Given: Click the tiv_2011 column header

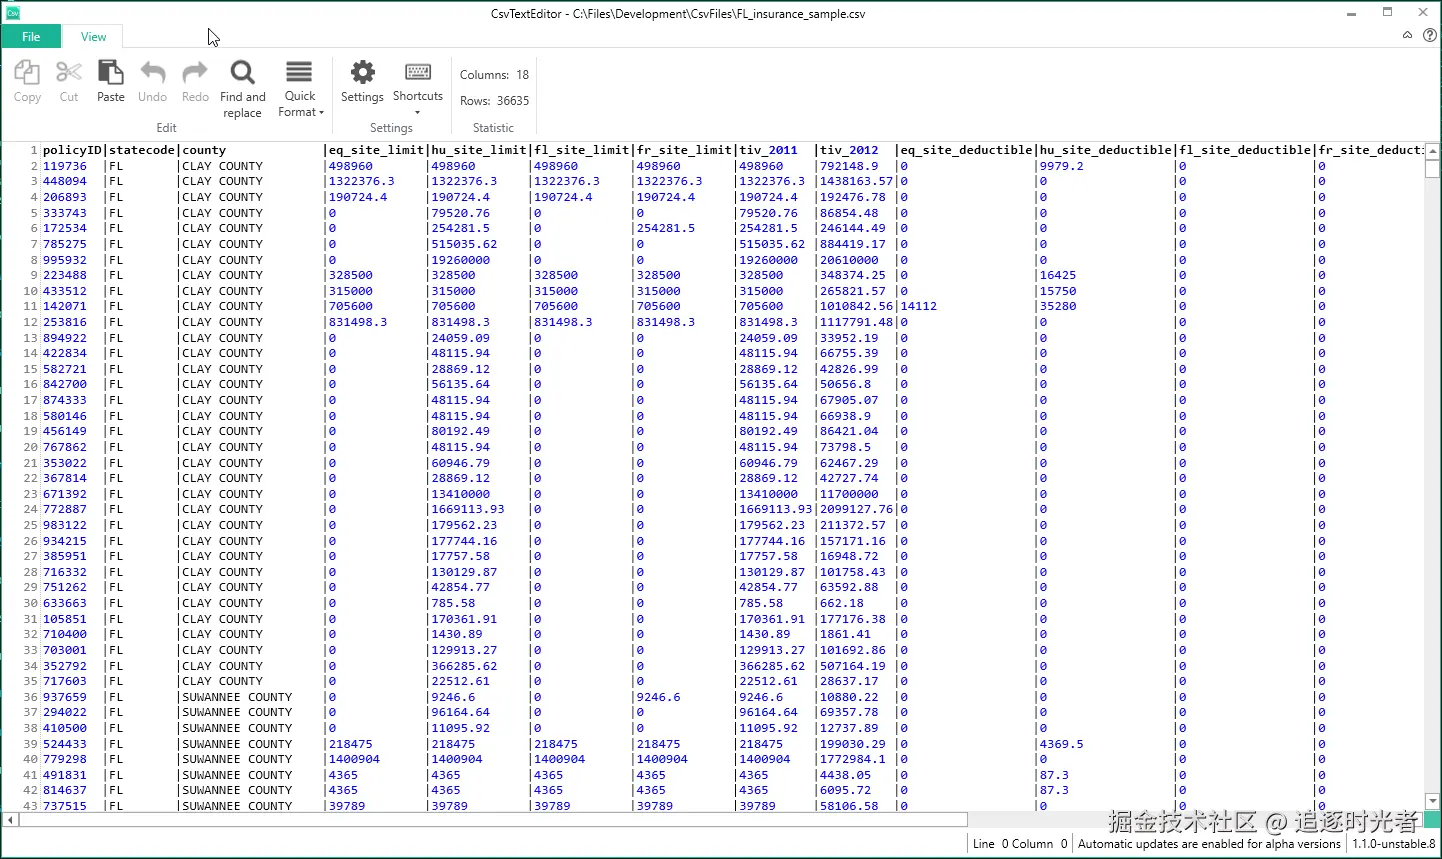Looking at the screenshot, I should point(768,150).
